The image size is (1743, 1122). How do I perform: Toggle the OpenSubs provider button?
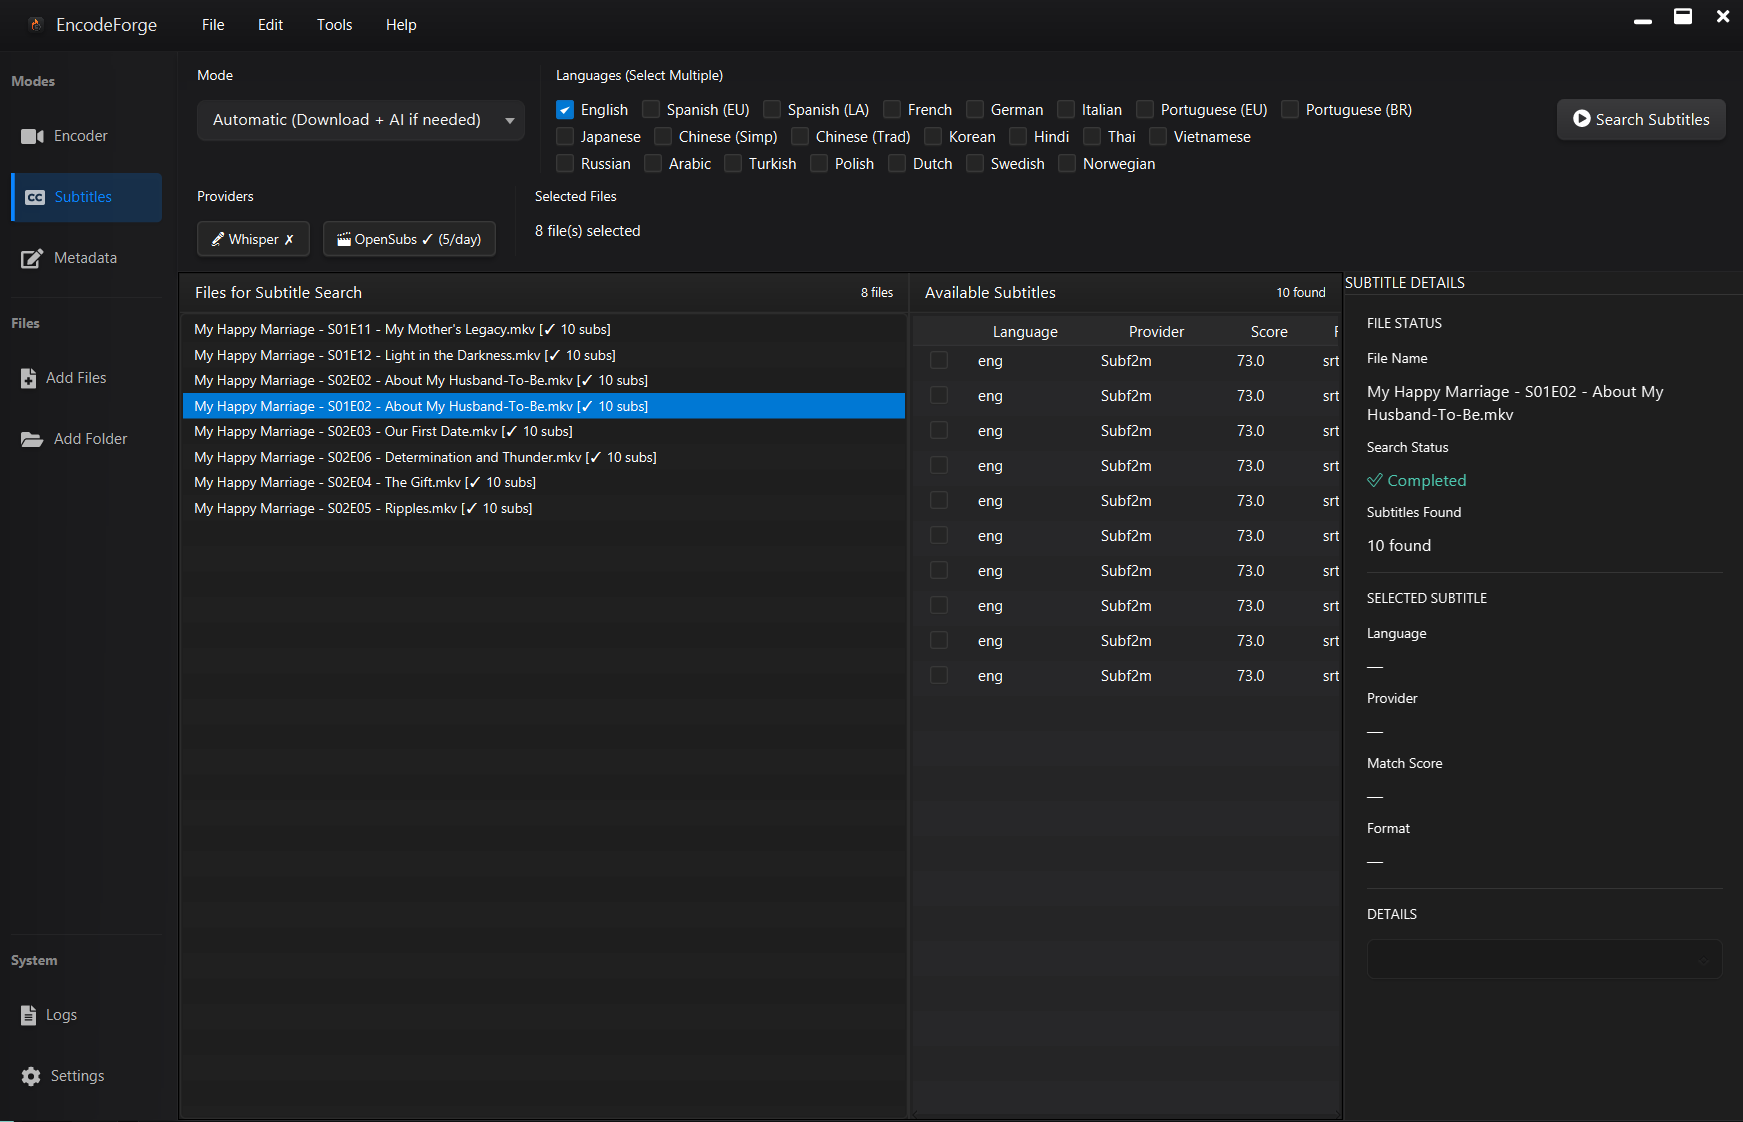[x=409, y=239]
